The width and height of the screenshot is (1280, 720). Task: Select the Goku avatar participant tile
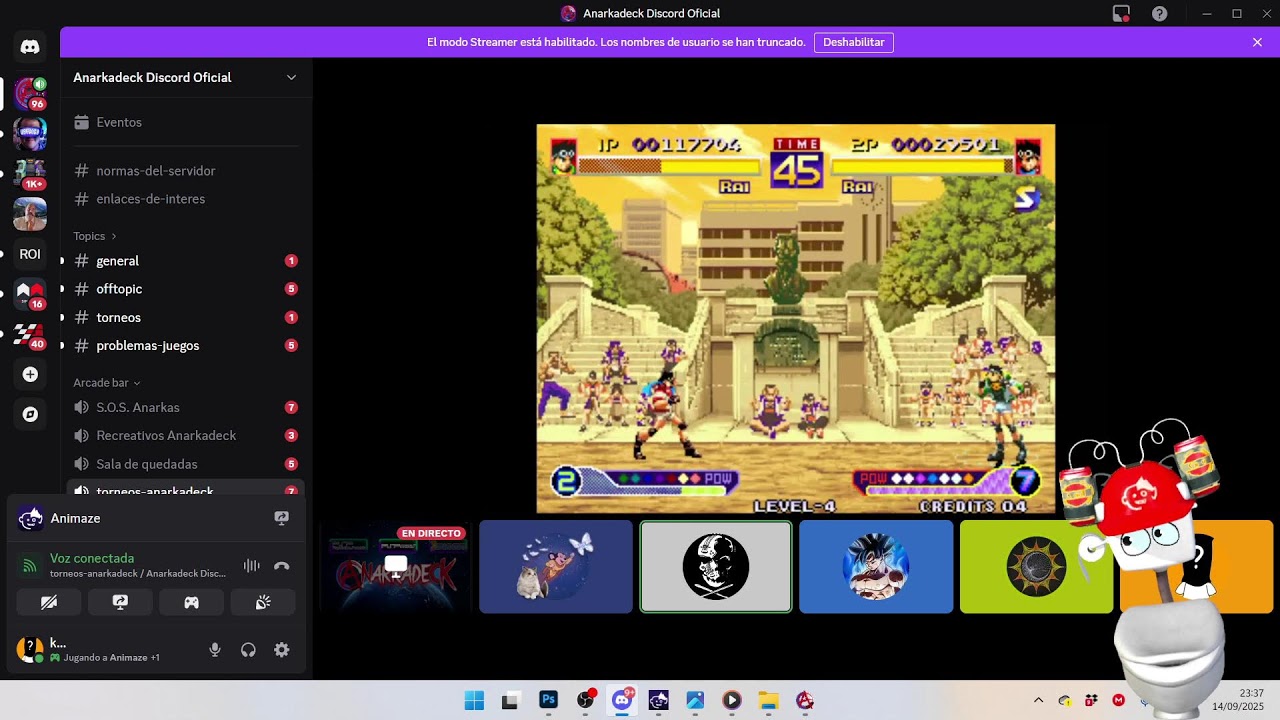point(876,567)
